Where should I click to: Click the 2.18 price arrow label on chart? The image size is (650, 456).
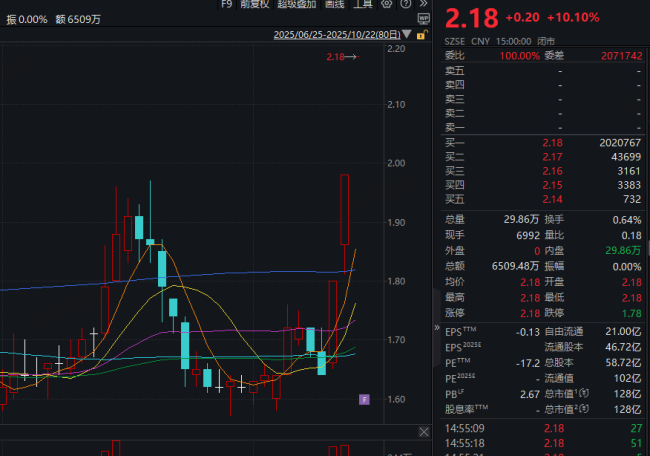click(341, 58)
